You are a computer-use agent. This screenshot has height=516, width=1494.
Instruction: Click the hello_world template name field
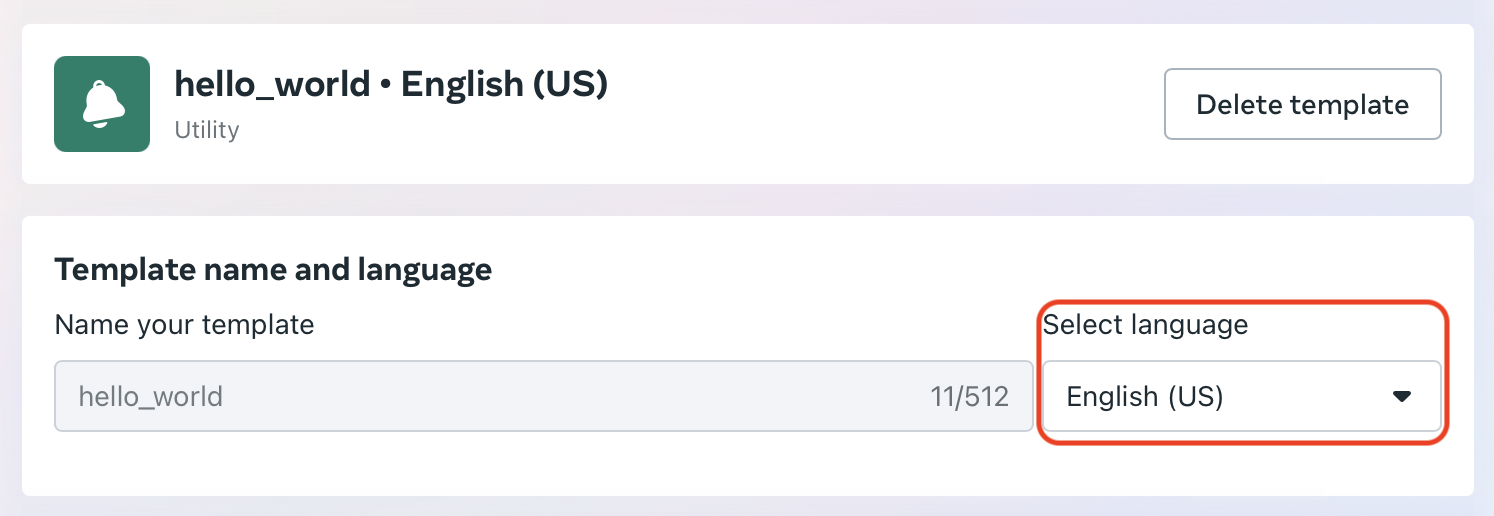click(543, 396)
